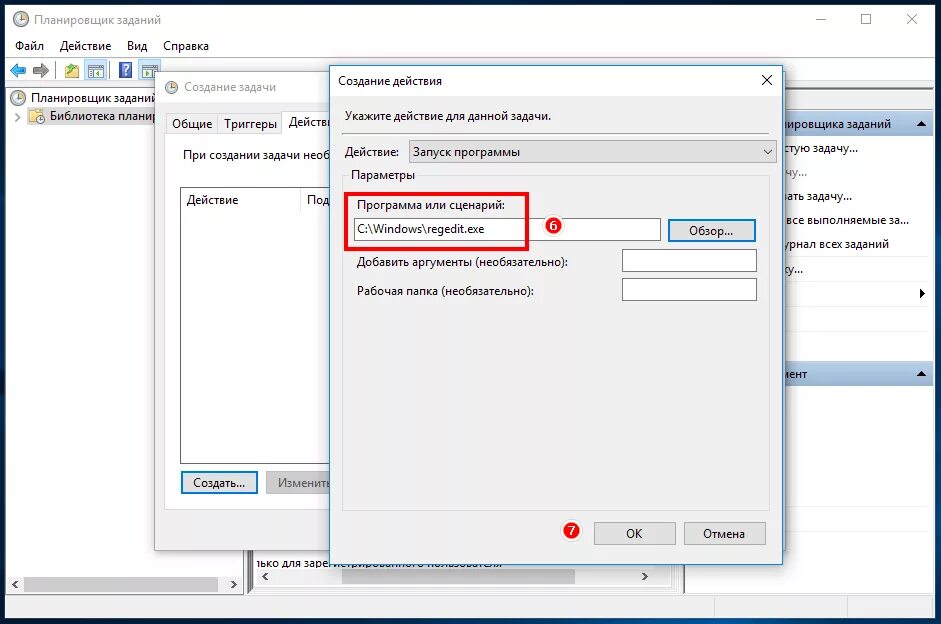Click the Back arrow toolbar icon
The height and width of the screenshot is (624, 941).
[18, 71]
